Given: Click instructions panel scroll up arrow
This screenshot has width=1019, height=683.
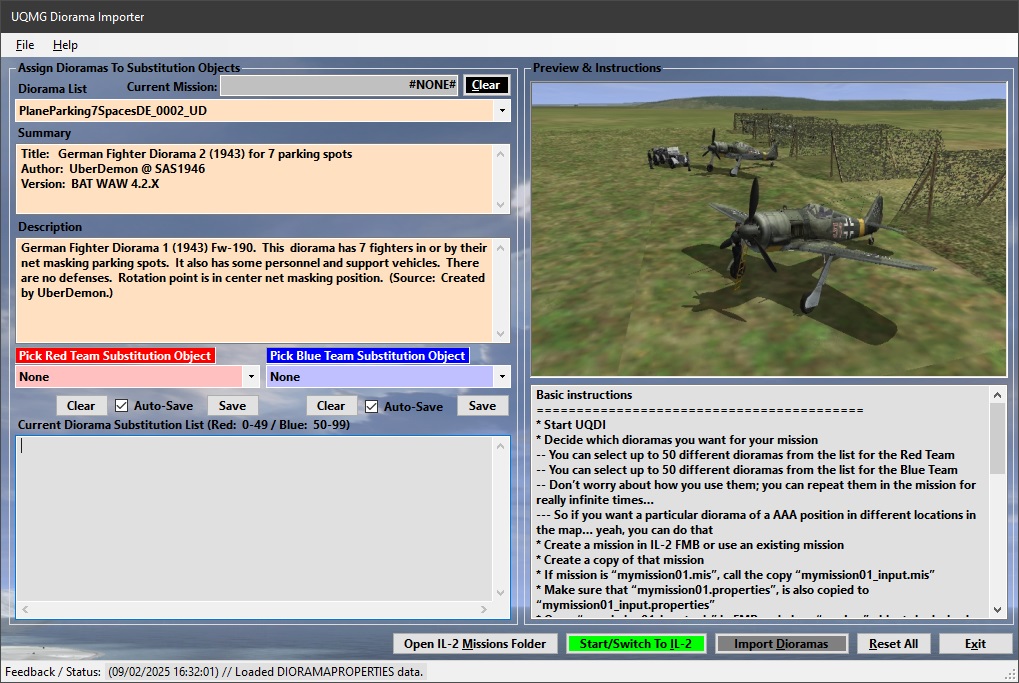Looking at the screenshot, I should tap(998, 394).
